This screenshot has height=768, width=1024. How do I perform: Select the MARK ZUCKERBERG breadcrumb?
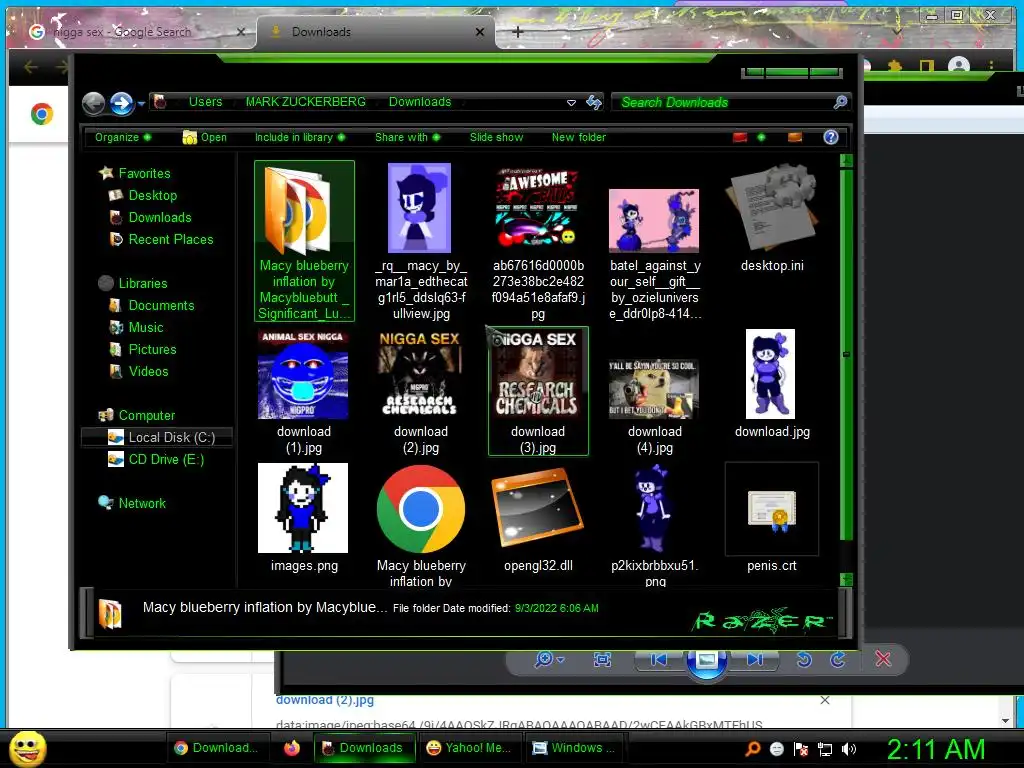pyautogui.click(x=306, y=102)
